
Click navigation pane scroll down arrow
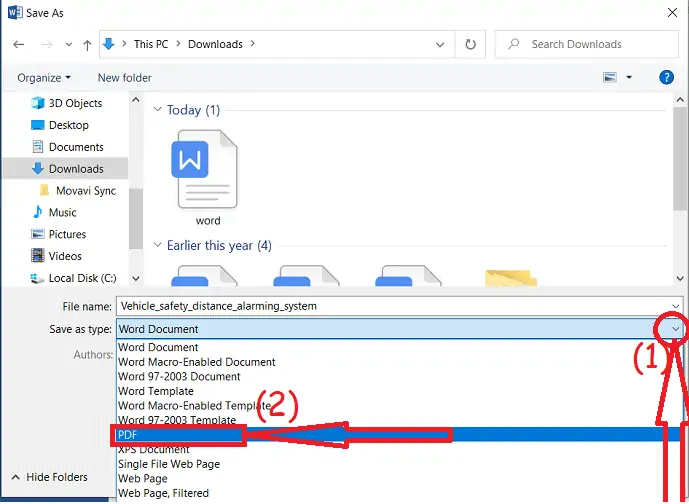pos(136,278)
